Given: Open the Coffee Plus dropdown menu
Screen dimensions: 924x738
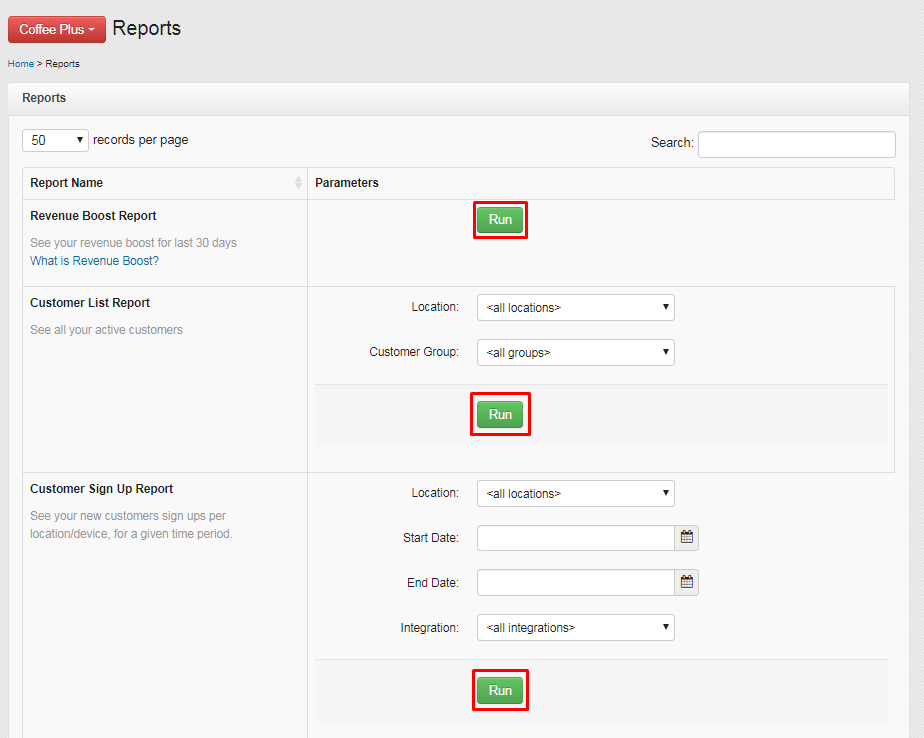Looking at the screenshot, I should click(x=56, y=29).
